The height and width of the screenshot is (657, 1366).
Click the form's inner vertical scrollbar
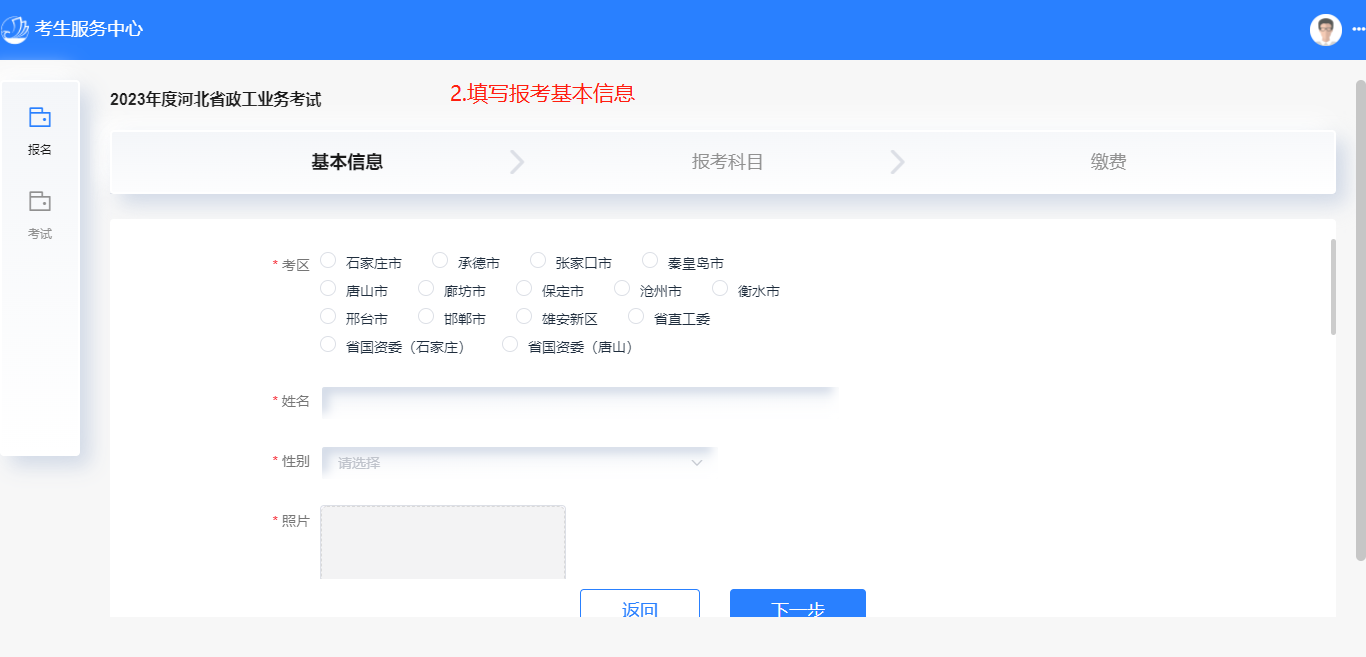click(x=1332, y=287)
